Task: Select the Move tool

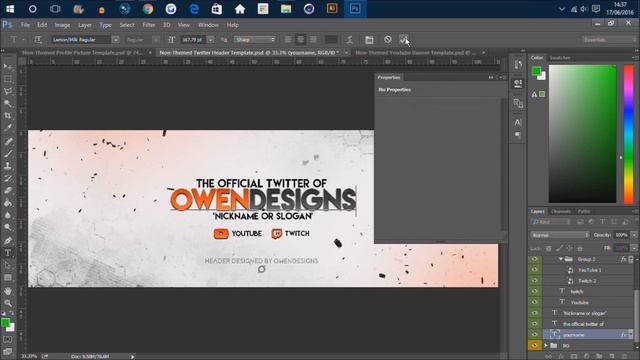Action: point(8,67)
